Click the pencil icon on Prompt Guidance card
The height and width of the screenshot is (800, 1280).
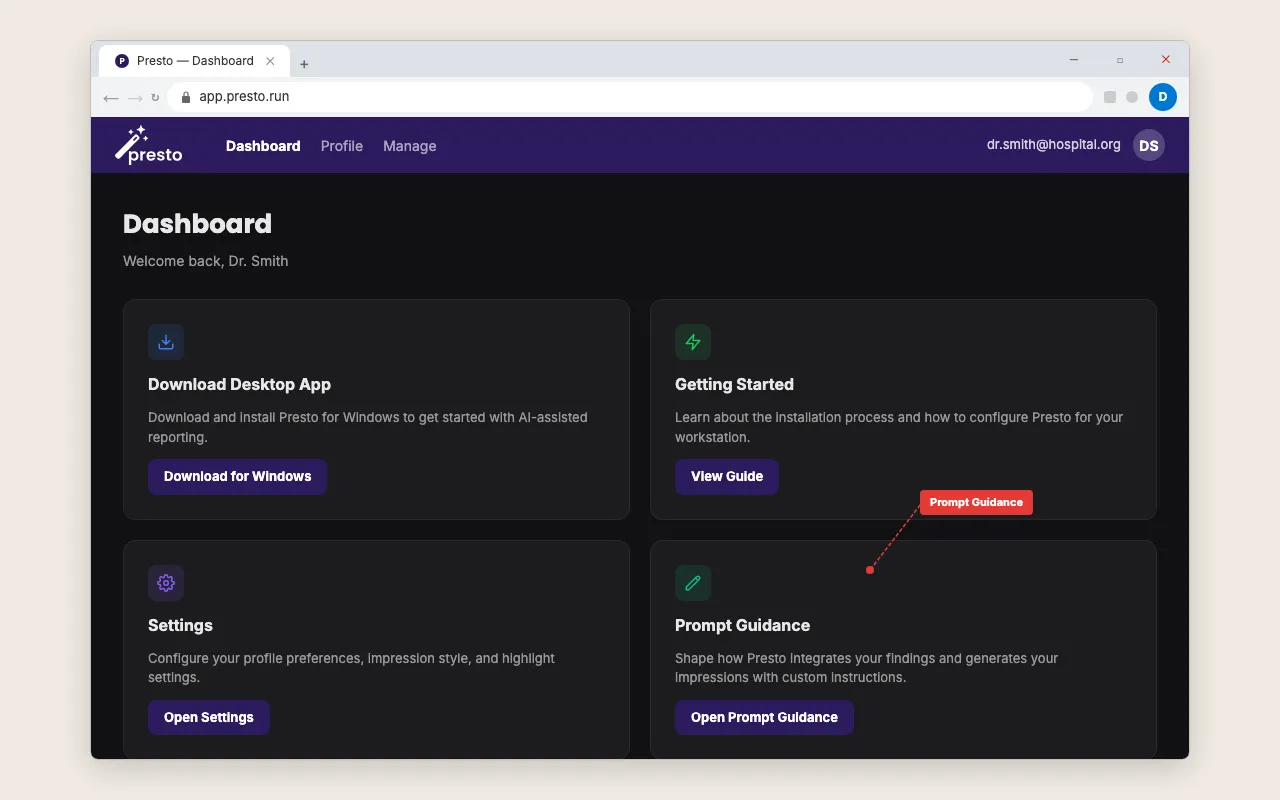click(x=693, y=582)
